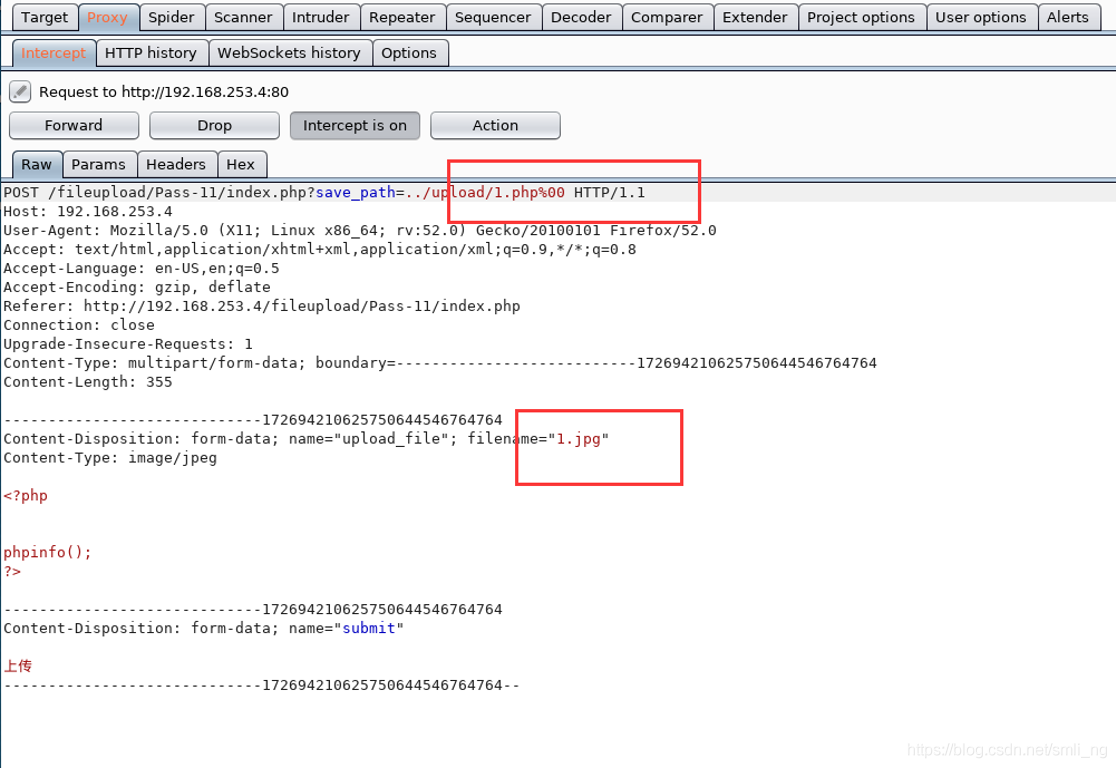Viewport: 1116px width, 768px height.
Task: Click the 上传 submit value
Action: (18, 666)
